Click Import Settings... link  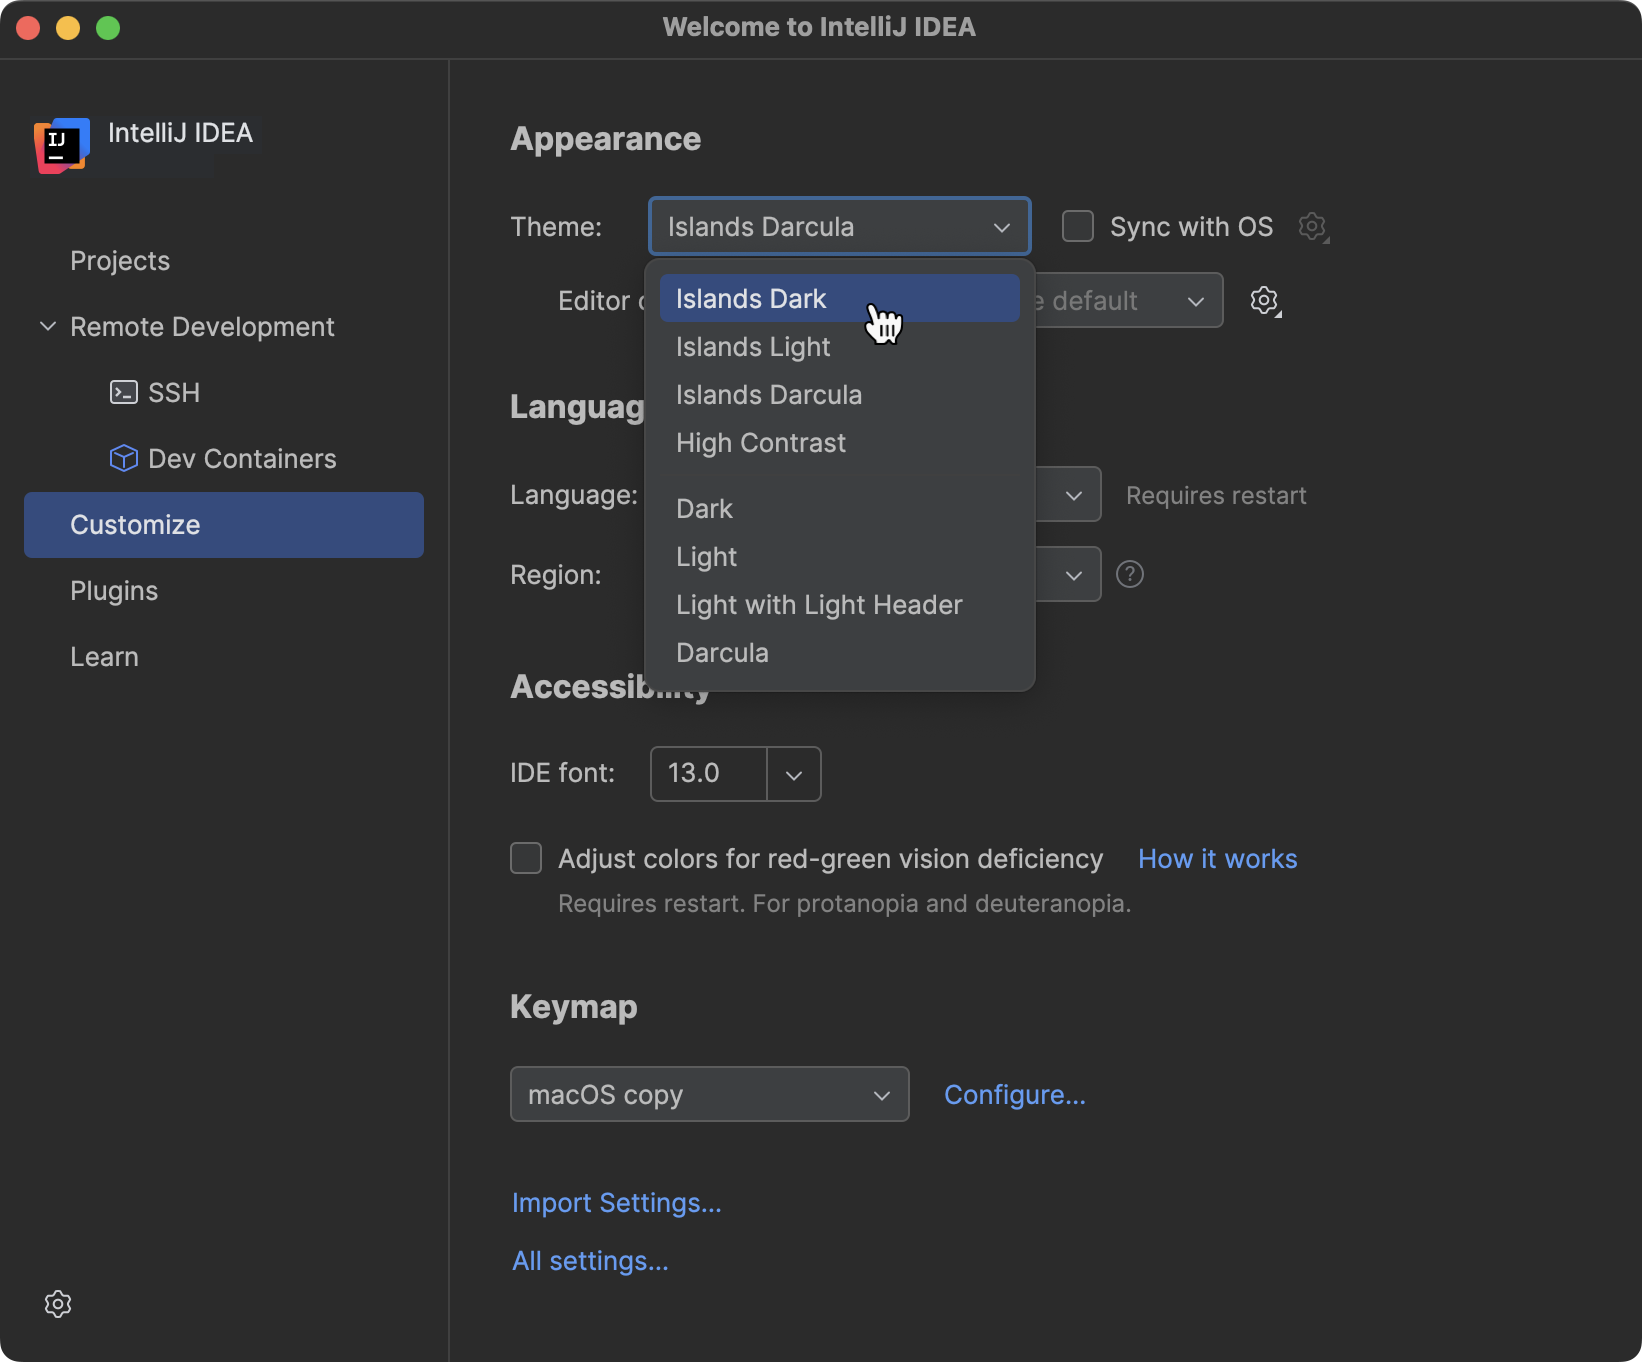point(616,1203)
